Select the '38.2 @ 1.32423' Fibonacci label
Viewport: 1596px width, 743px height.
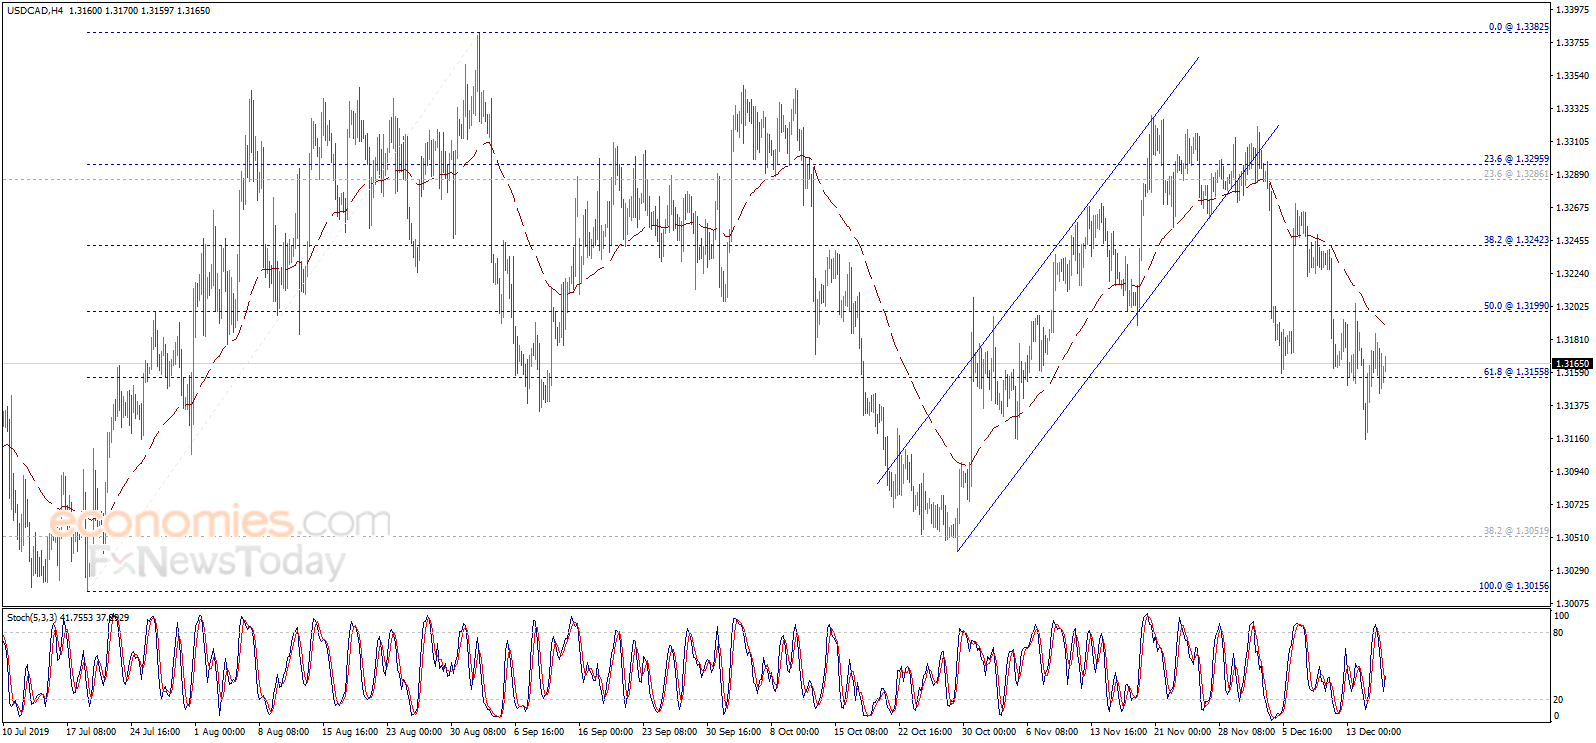[x=1516, y=240]
